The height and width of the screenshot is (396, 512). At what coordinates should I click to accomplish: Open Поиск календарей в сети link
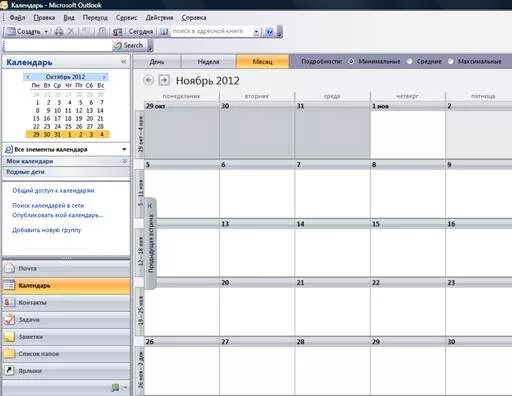[x=48, y=206]
